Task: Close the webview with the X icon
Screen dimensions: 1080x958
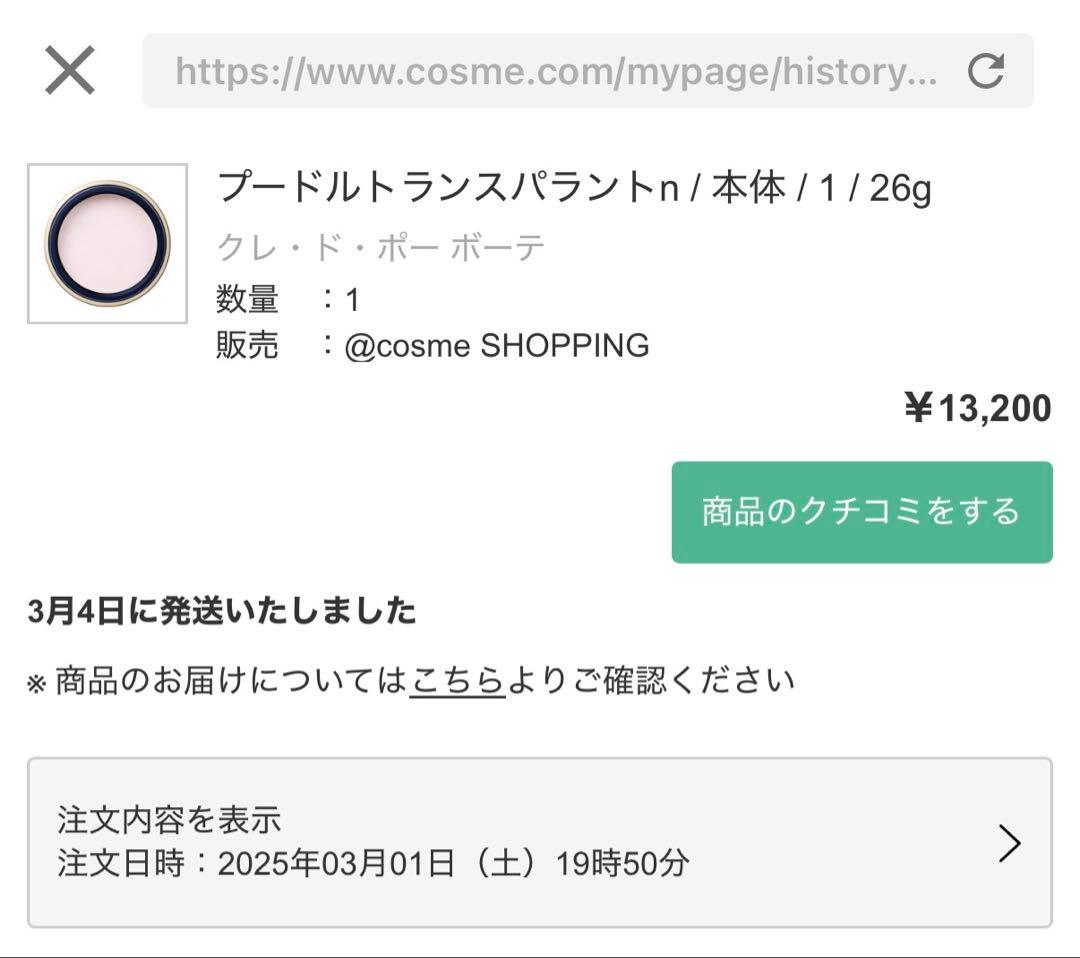Action: (68, 70)
